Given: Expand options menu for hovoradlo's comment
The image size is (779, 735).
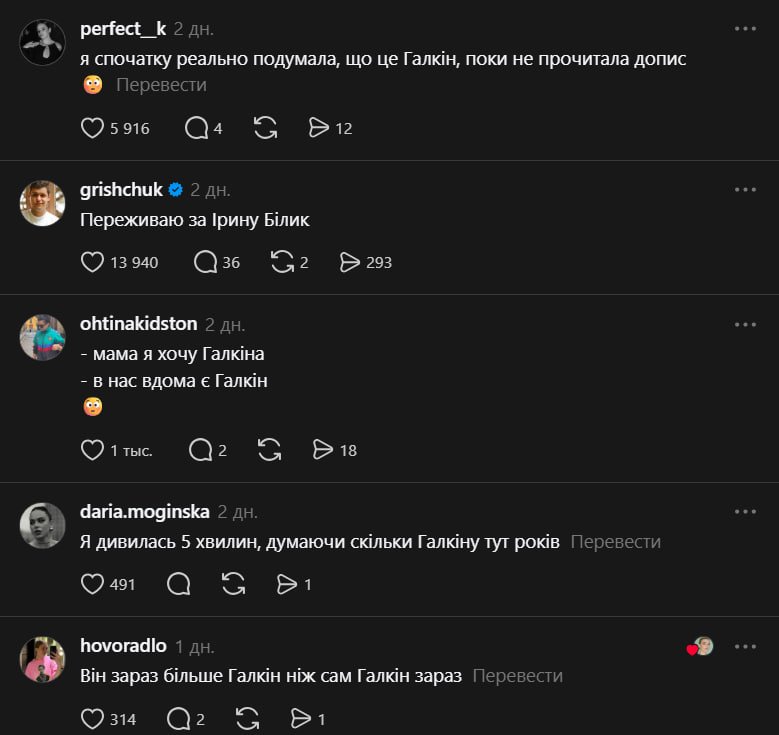Looking at the screenshot, I should pos(745,647).
